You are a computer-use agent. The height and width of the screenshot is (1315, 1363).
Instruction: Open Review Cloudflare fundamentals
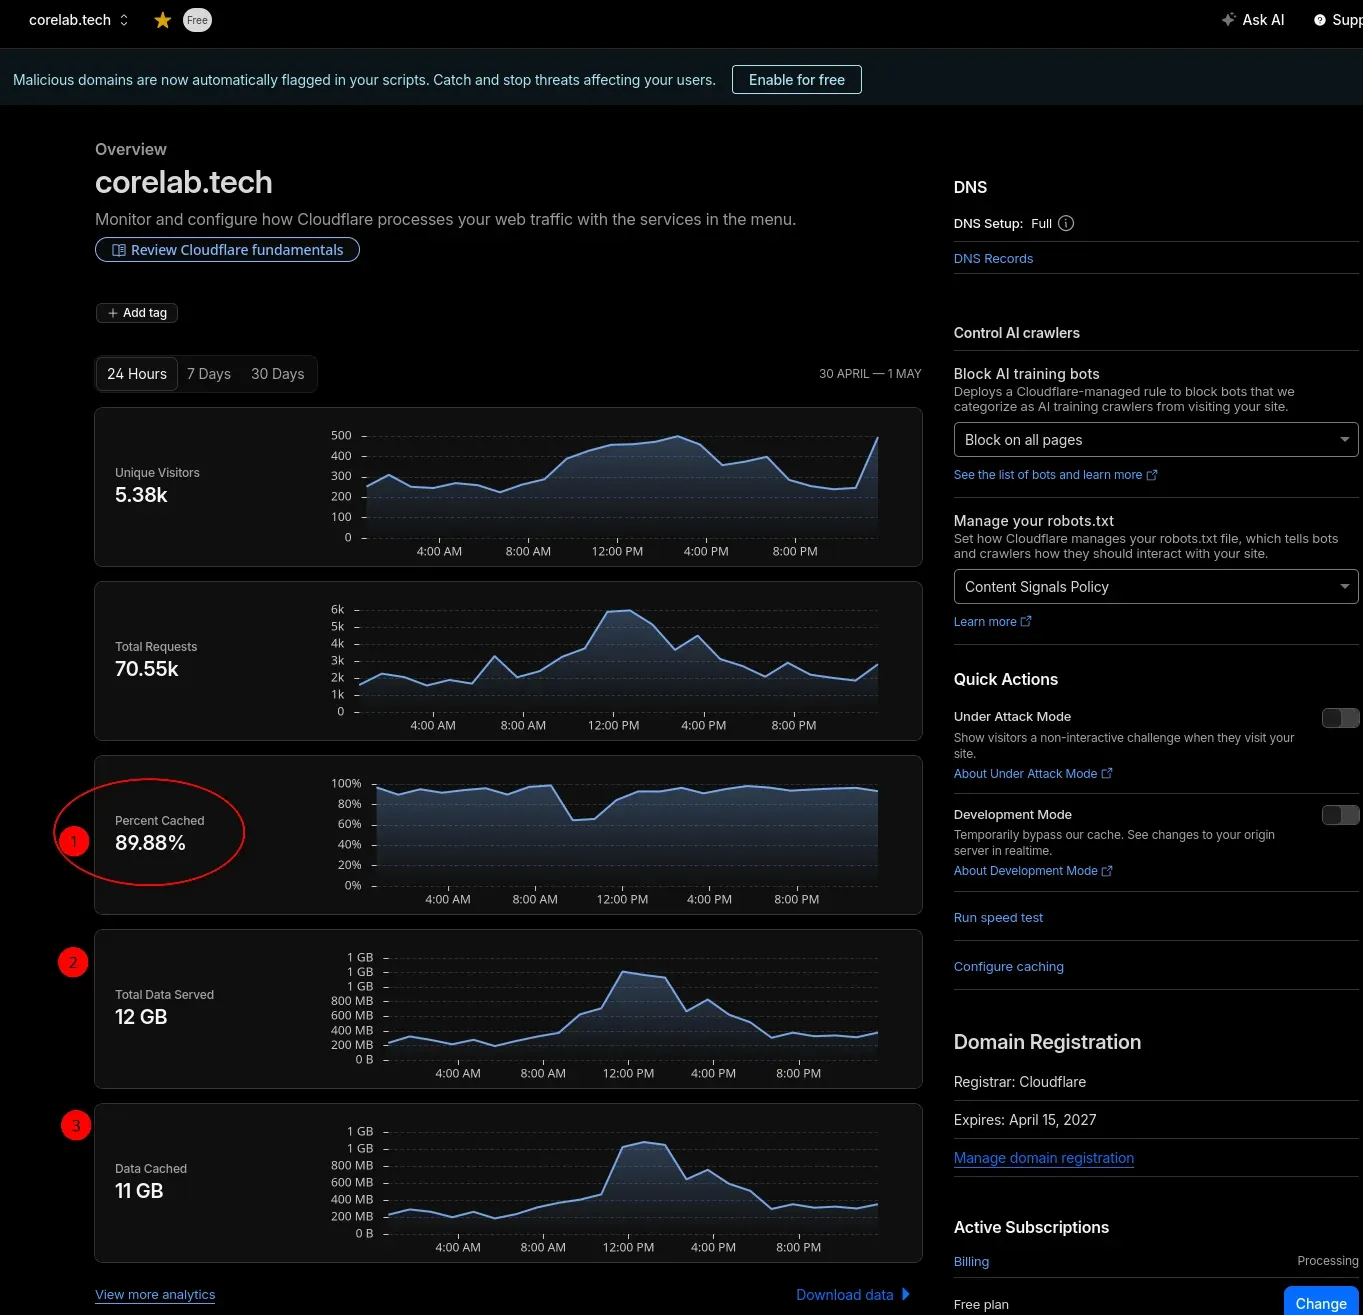click(227, 250)
